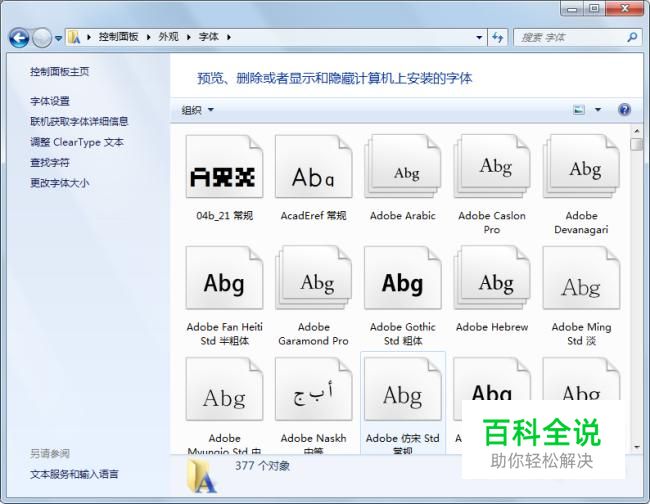Open the 组织 toolbar menu
The width and height of the screenshot is (650, 504).
click(197, 110)
